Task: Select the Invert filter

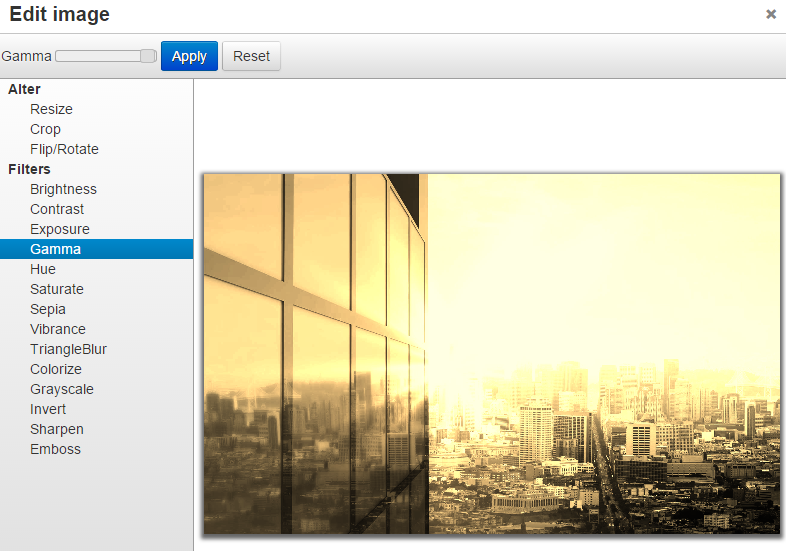Action: [x=48, y=409]
